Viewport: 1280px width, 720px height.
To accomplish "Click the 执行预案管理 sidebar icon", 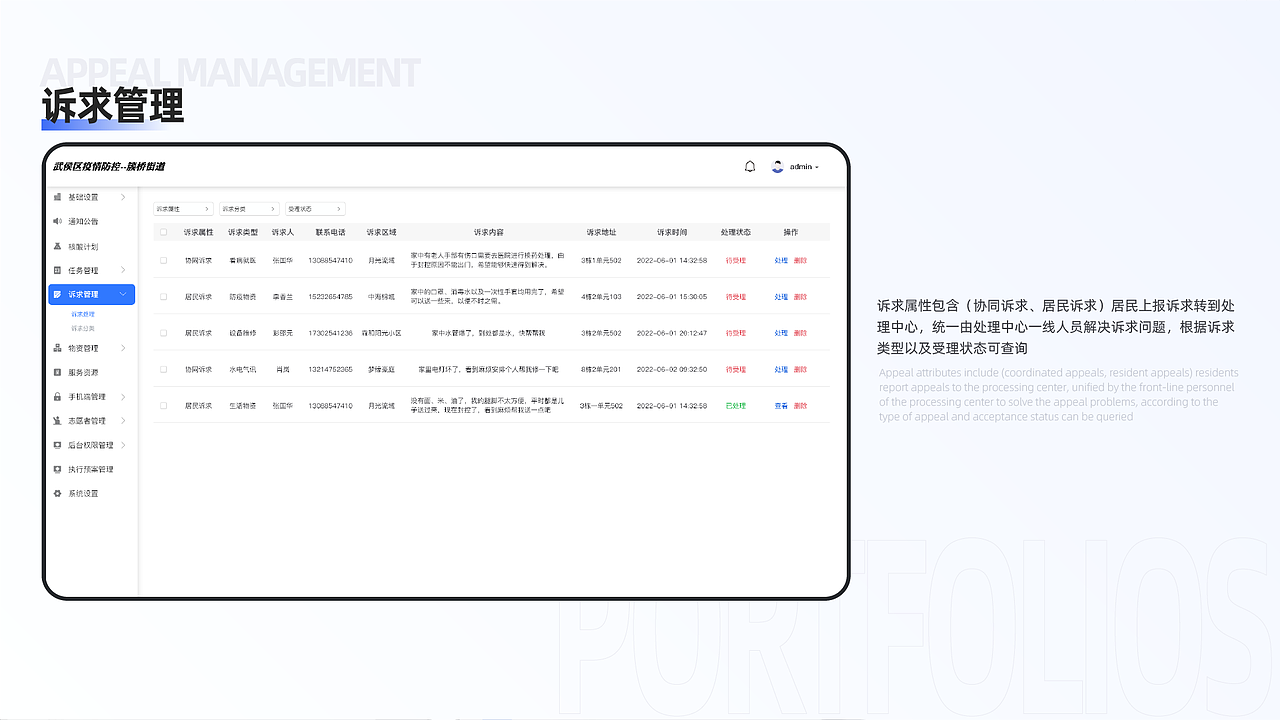I will [x=58, y=469].
